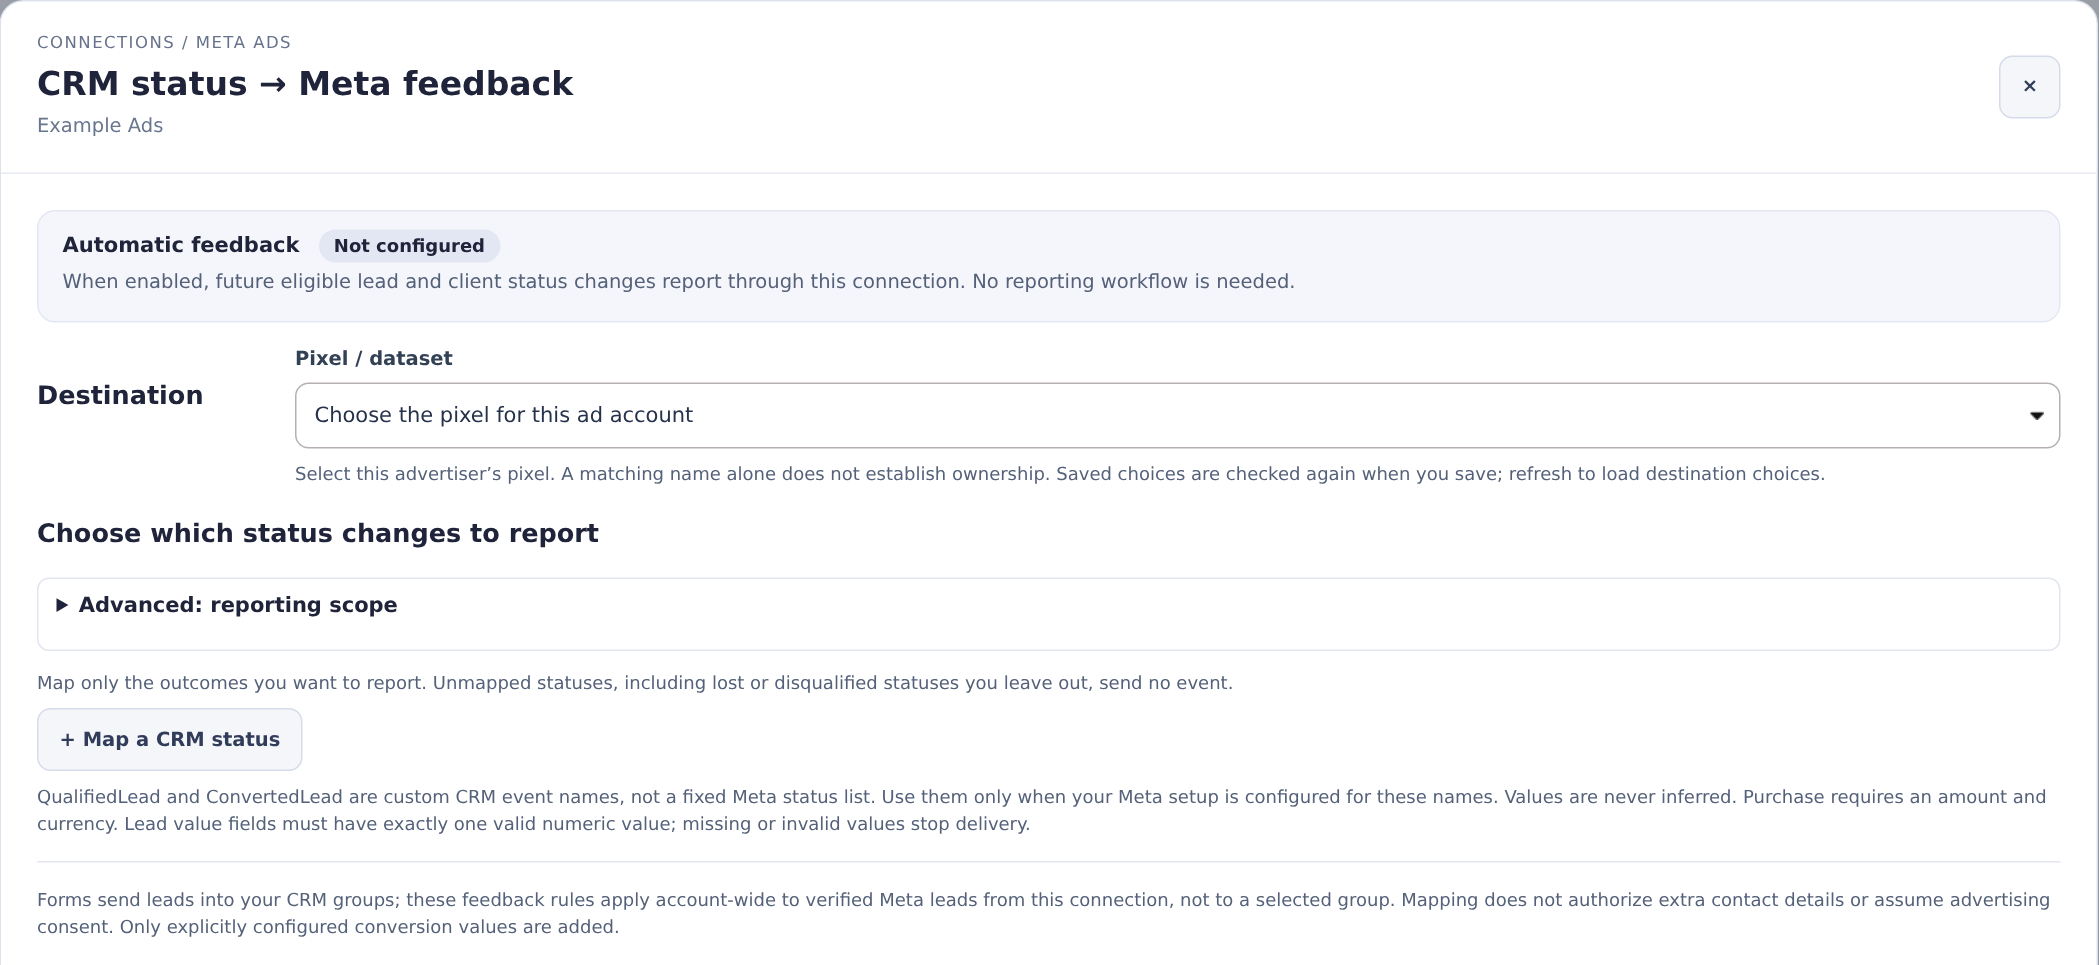The height and width of the screenshot is (965, 2099).
Task: Click the note starting Forms send leads
Action: click(1043, 914)
